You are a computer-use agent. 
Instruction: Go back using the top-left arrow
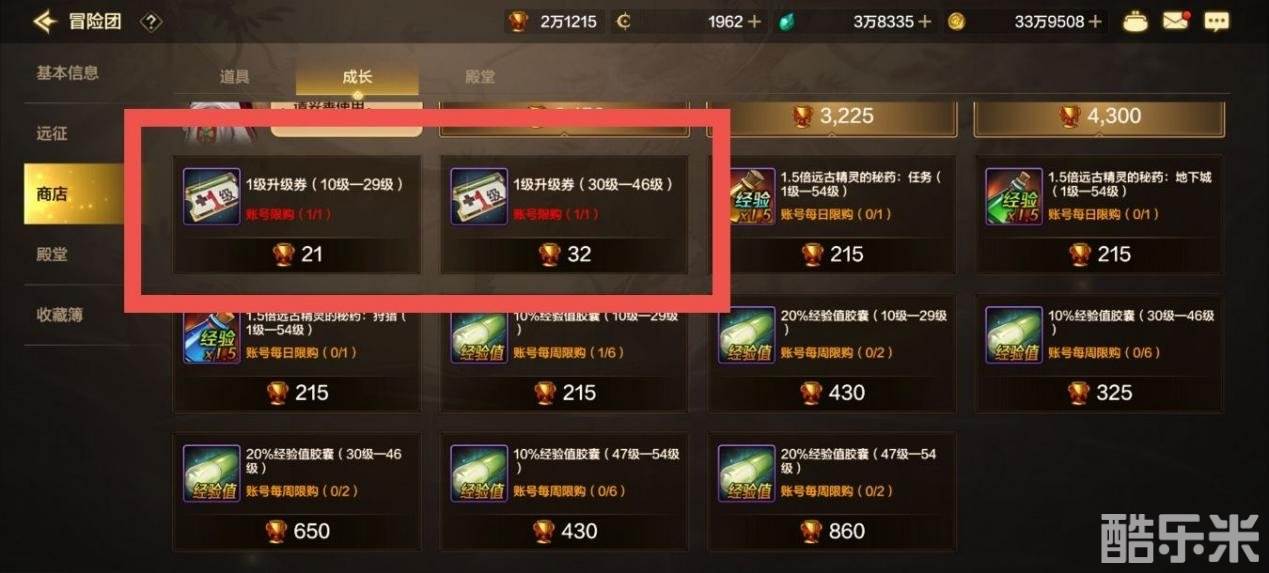[45, 21]
